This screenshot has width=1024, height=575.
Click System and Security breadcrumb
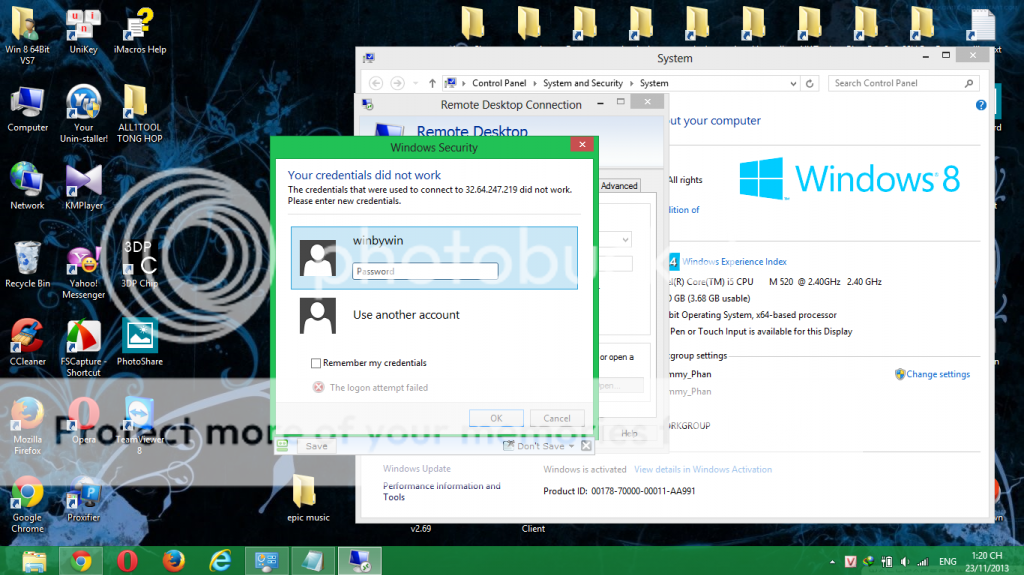point(583,83)
